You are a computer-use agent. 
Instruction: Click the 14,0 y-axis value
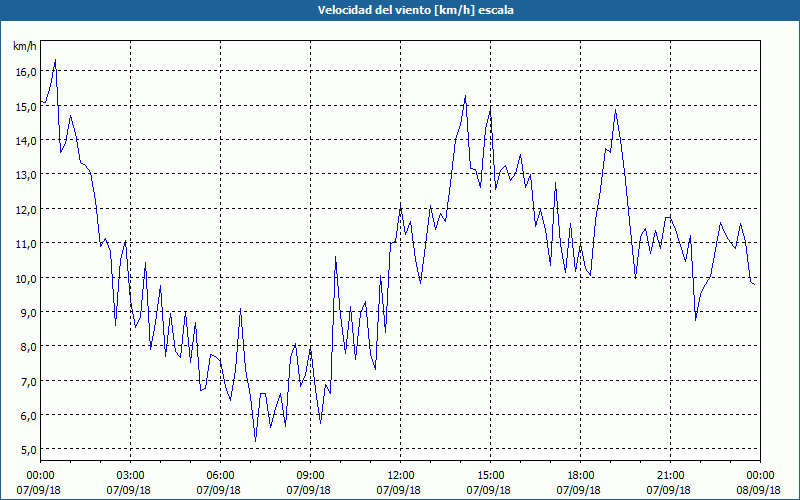point(26,140)
